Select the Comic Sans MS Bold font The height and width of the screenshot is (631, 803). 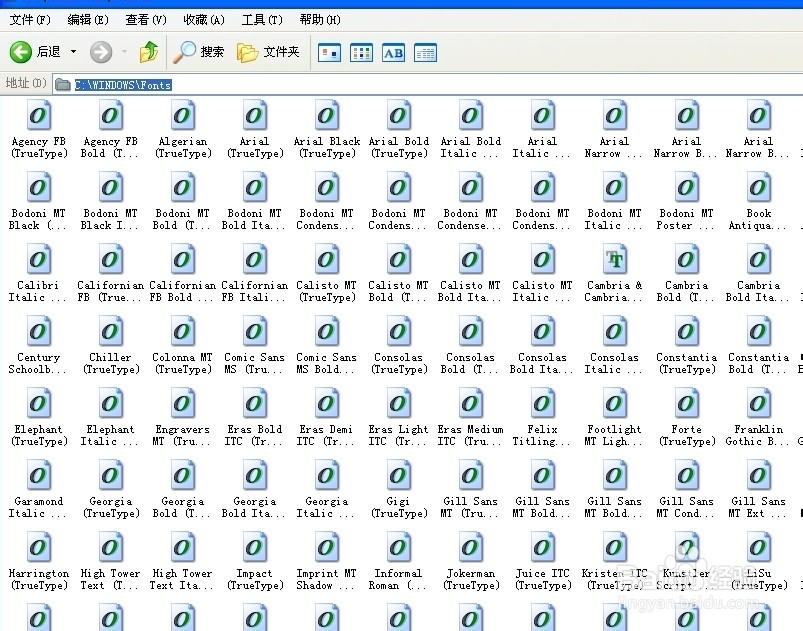(x=326, y=345)
